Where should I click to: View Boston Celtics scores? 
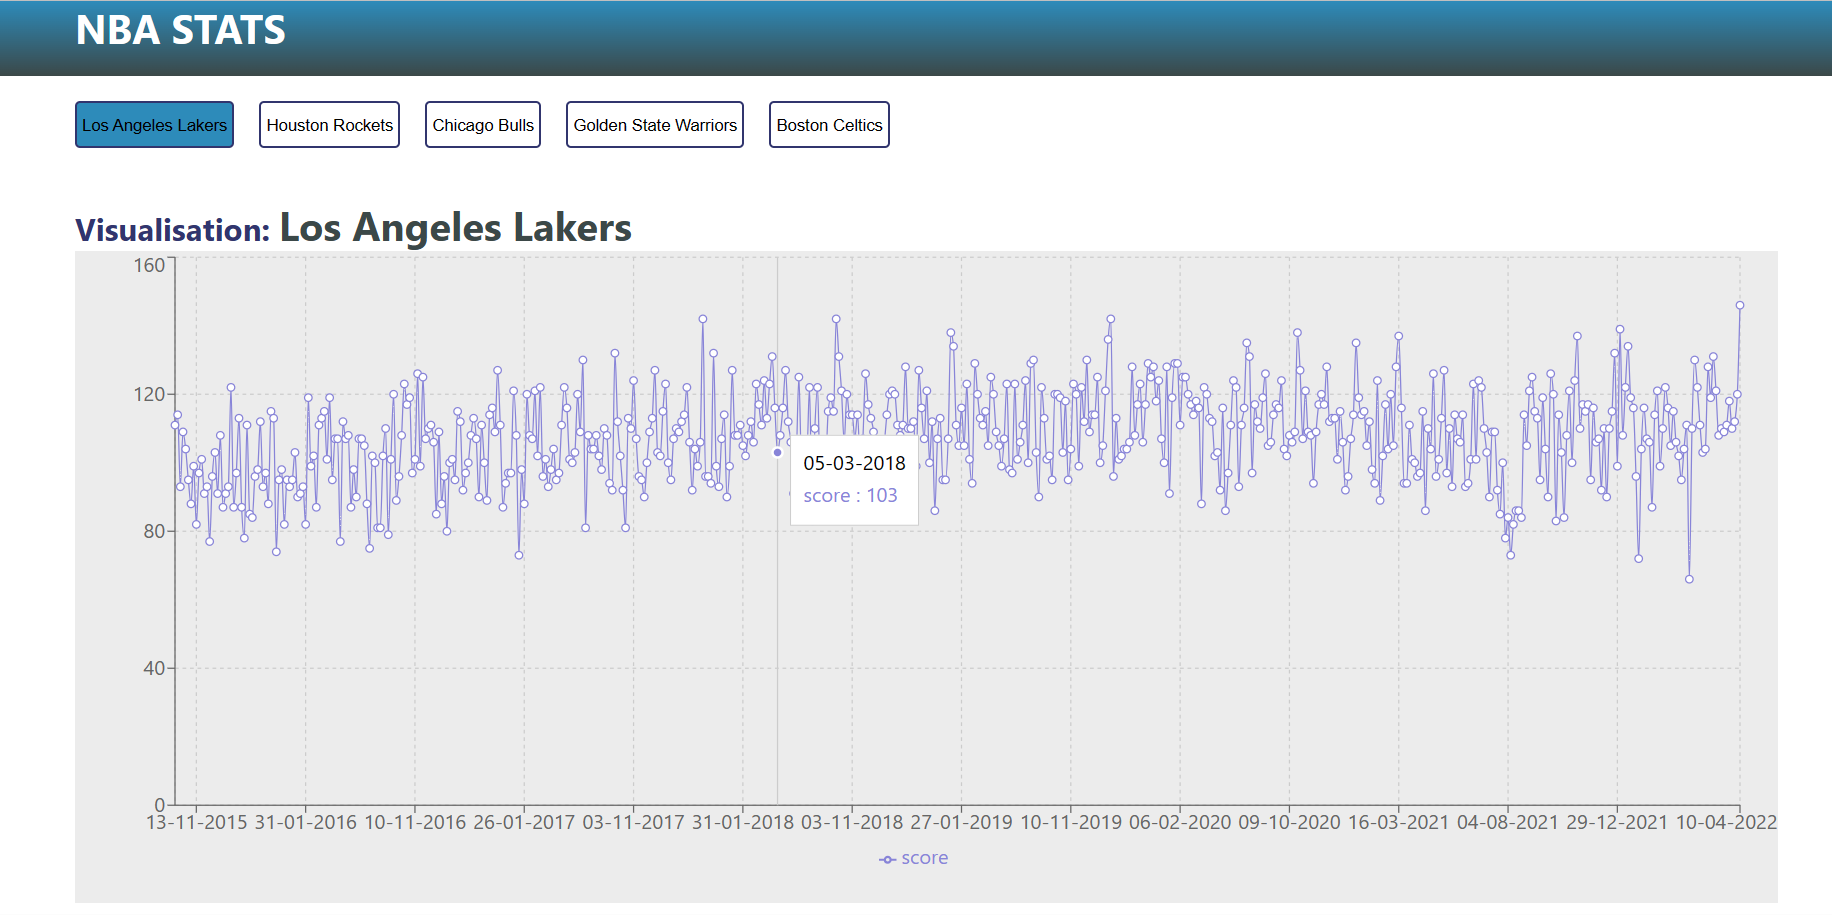point(829,125)
